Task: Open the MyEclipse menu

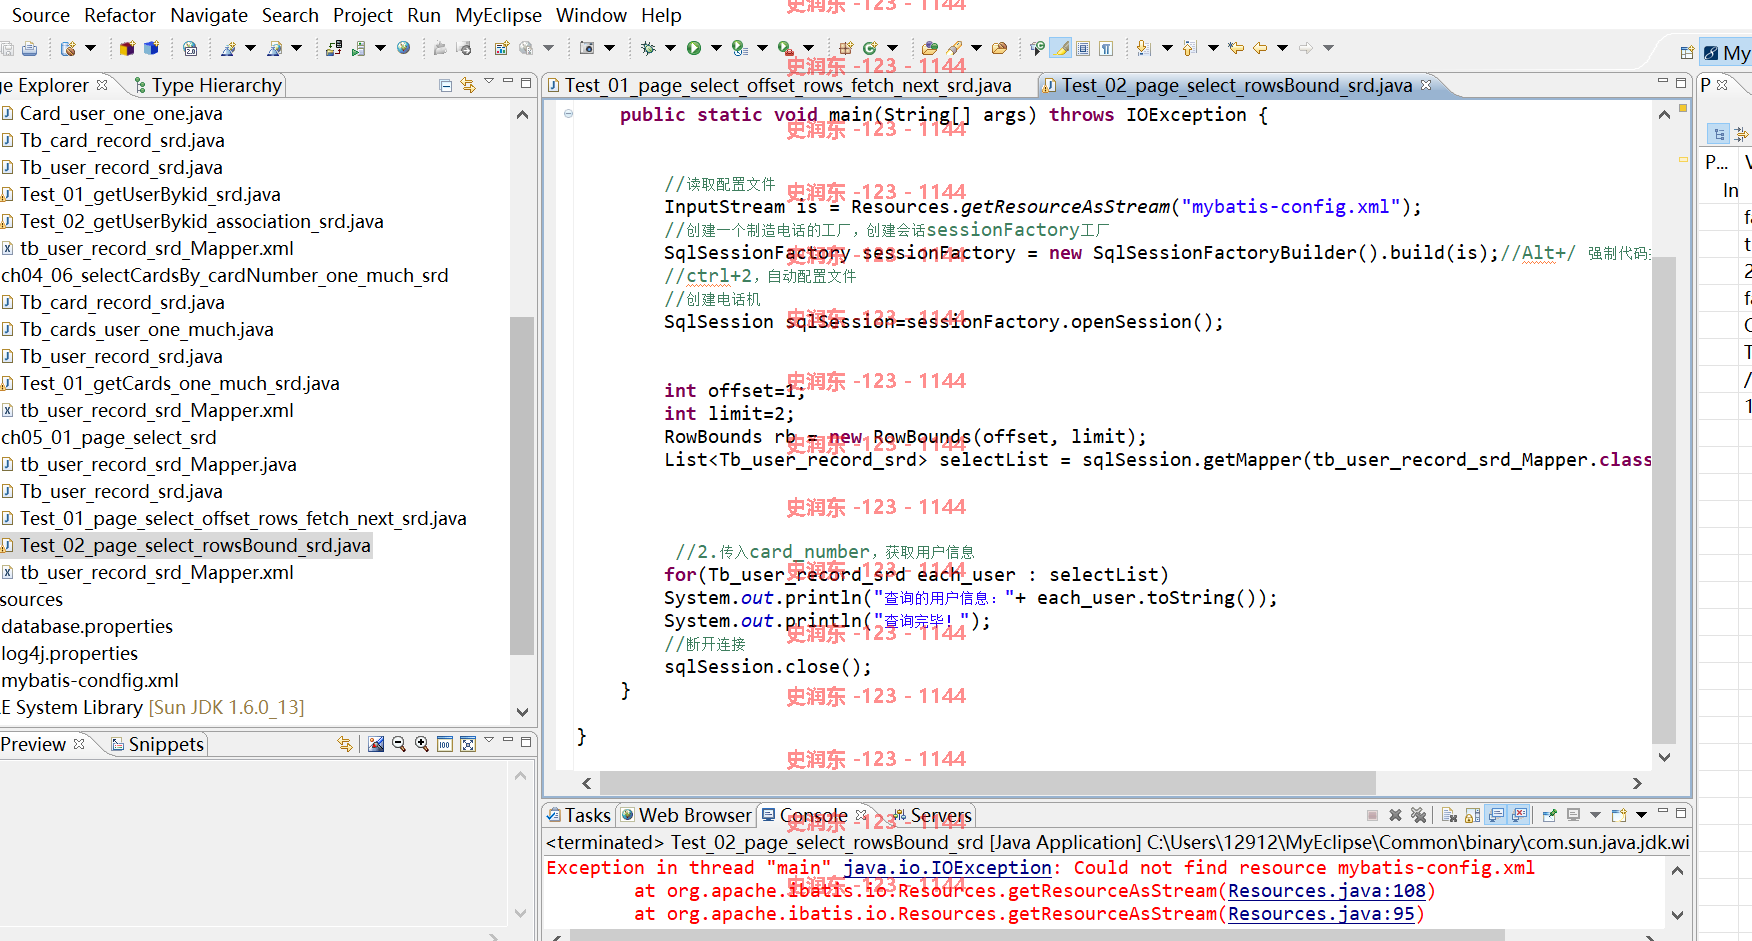Action: [498, 15]
